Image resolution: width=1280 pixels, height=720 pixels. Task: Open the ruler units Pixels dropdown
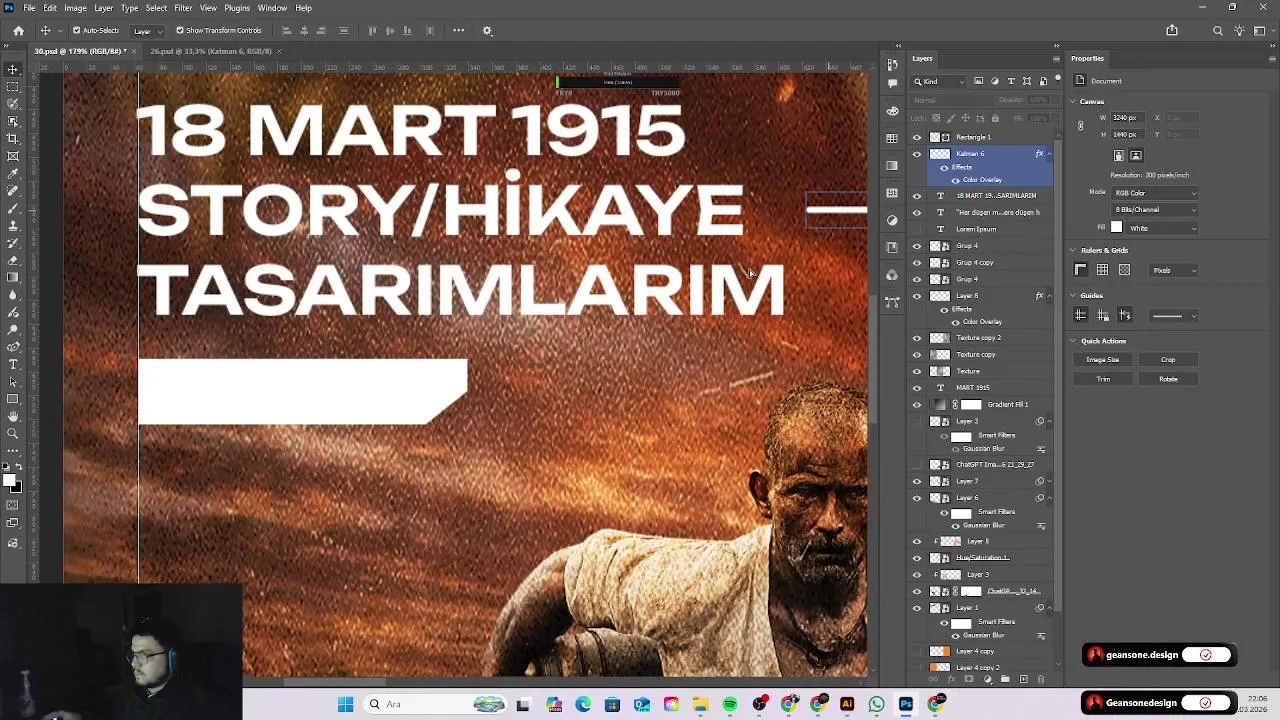(1174, 270)
